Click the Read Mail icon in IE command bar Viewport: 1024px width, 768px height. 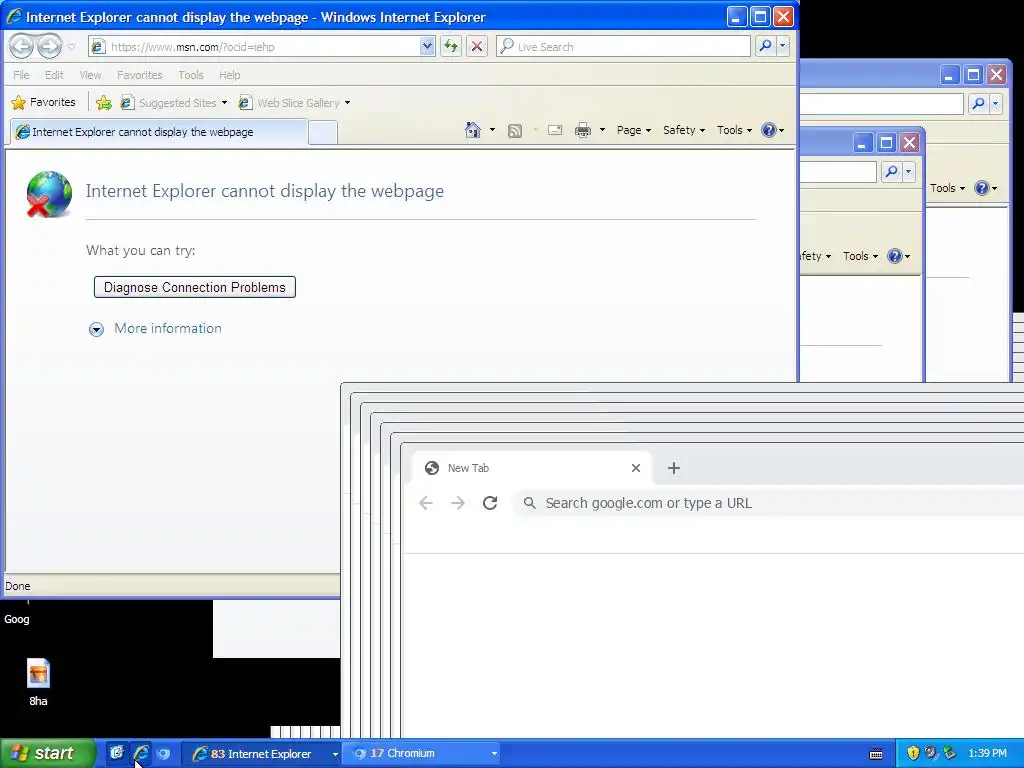tap(555, 130)
